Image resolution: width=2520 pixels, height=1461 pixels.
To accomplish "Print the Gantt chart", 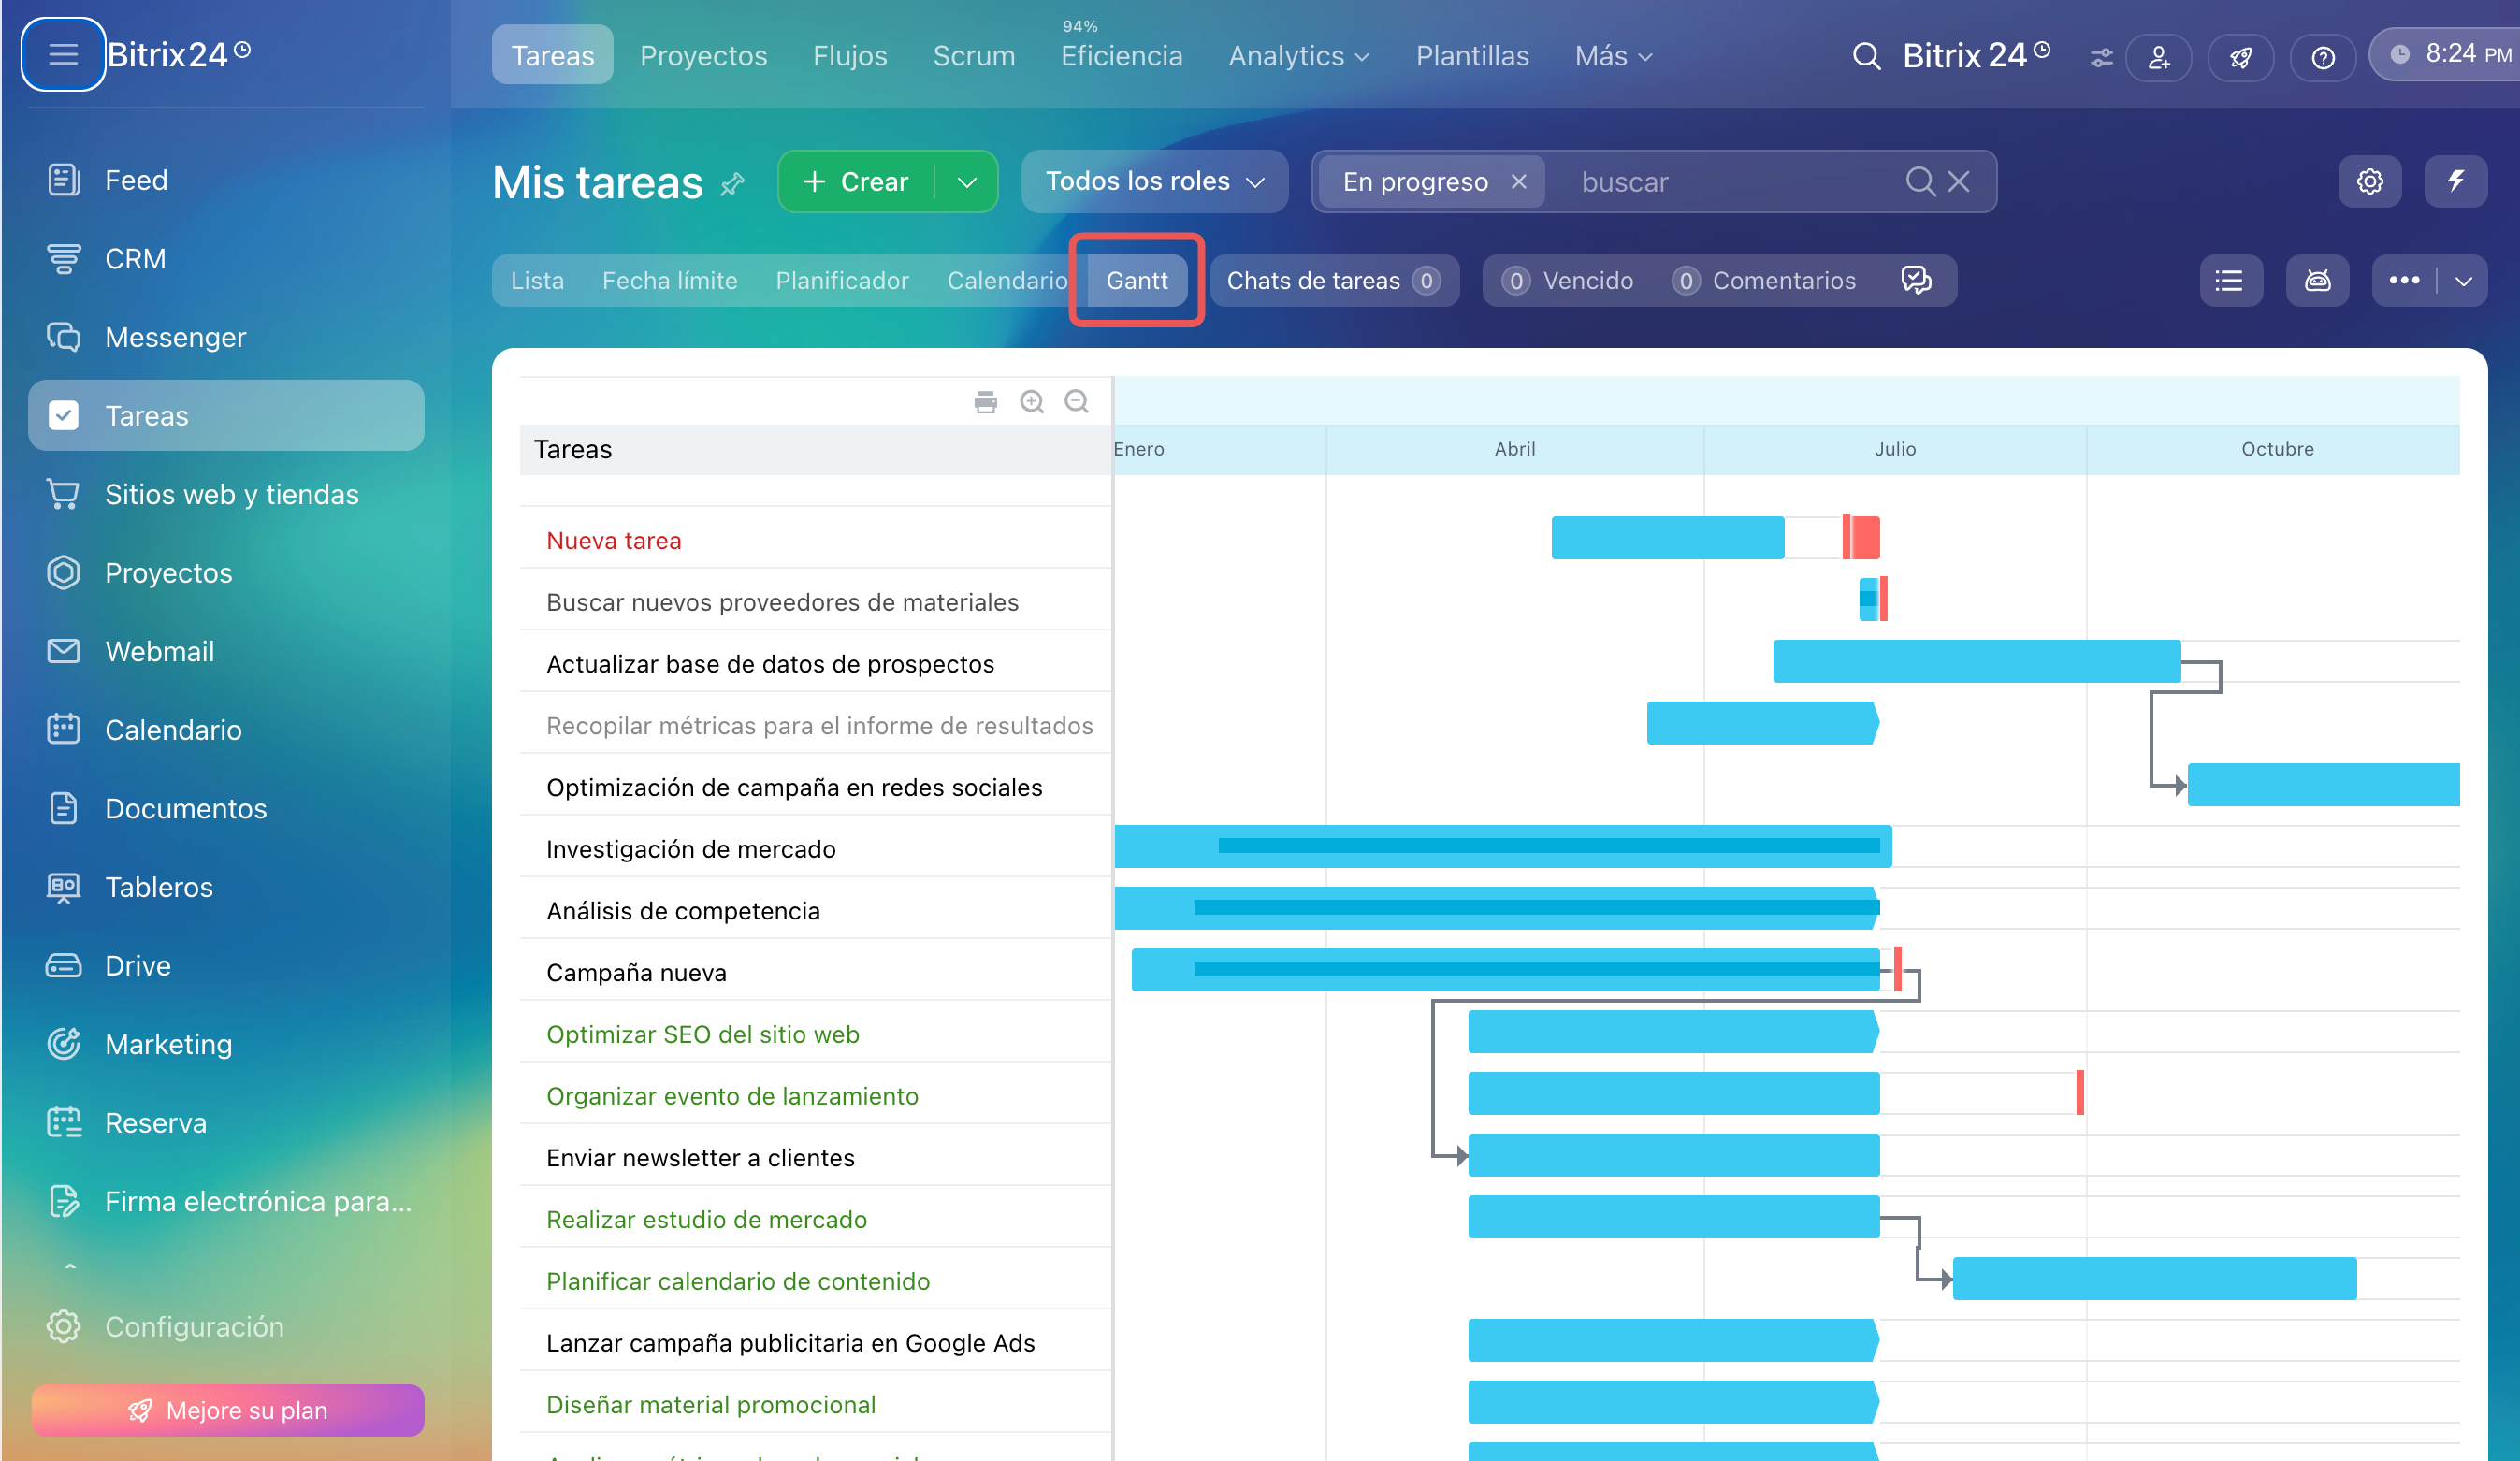I will point(985,402).
